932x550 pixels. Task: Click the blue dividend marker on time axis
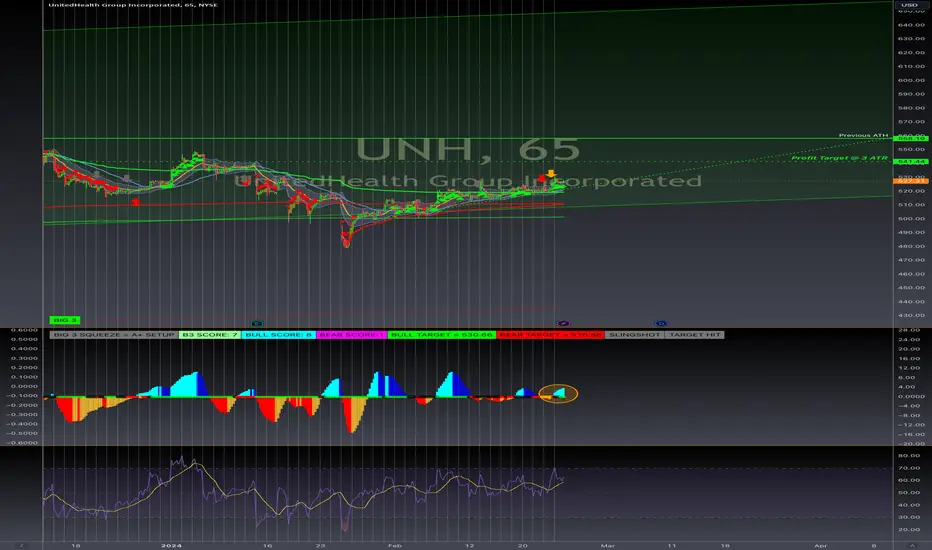click(x=660, y=323)
